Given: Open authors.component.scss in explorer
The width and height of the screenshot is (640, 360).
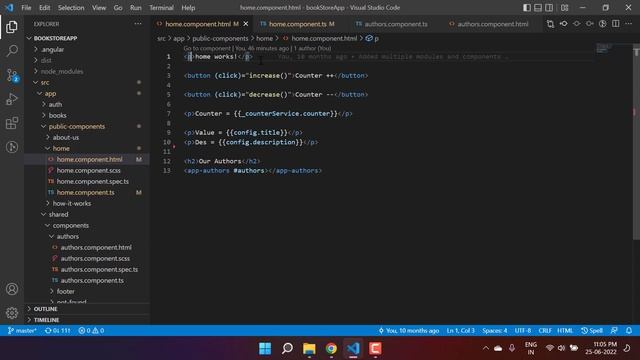Looking at the screenshot, I should pos(95,258).
